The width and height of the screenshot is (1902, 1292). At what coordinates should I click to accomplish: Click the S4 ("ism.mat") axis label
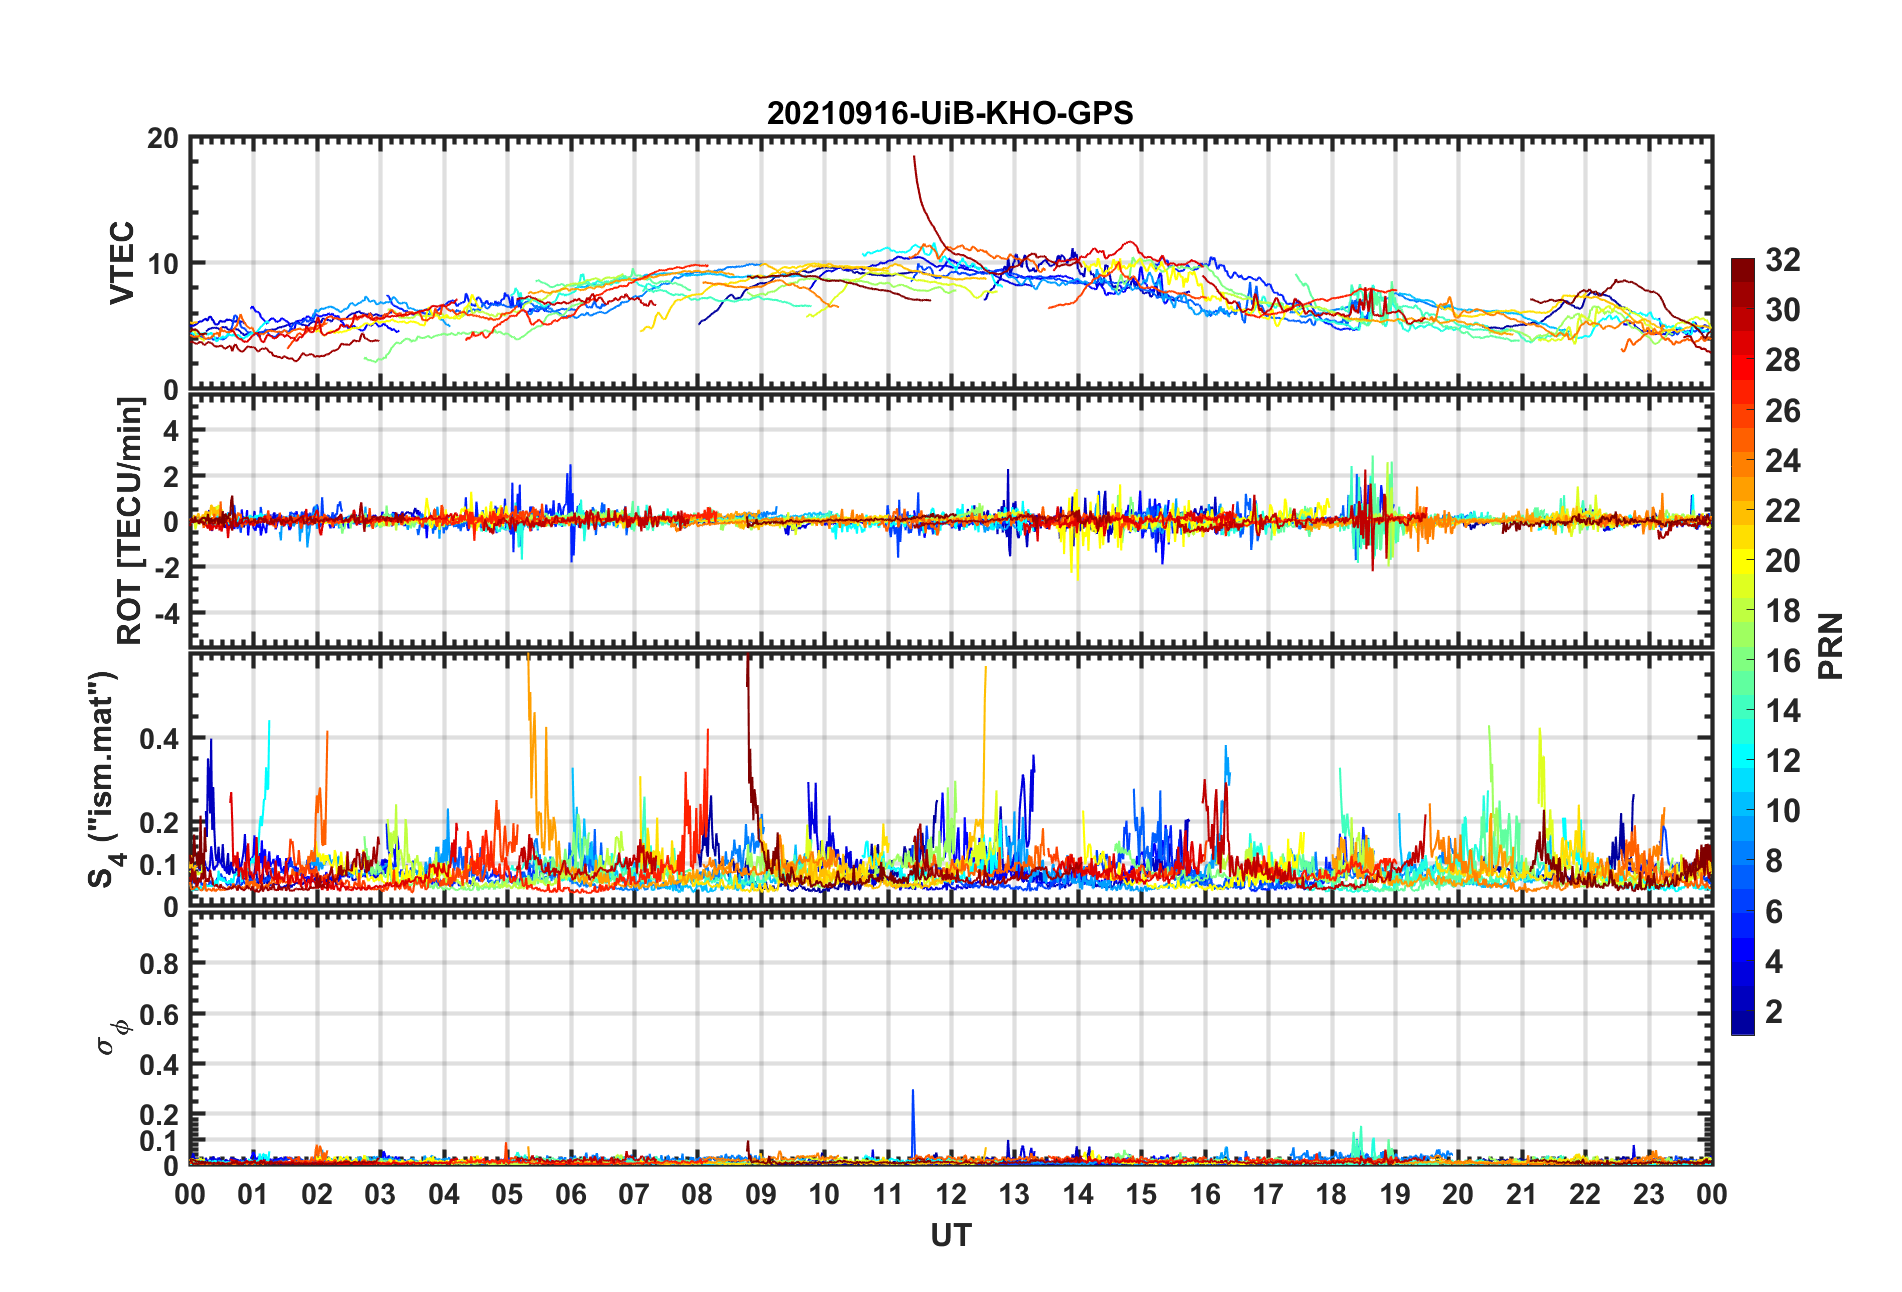[105, 780]
